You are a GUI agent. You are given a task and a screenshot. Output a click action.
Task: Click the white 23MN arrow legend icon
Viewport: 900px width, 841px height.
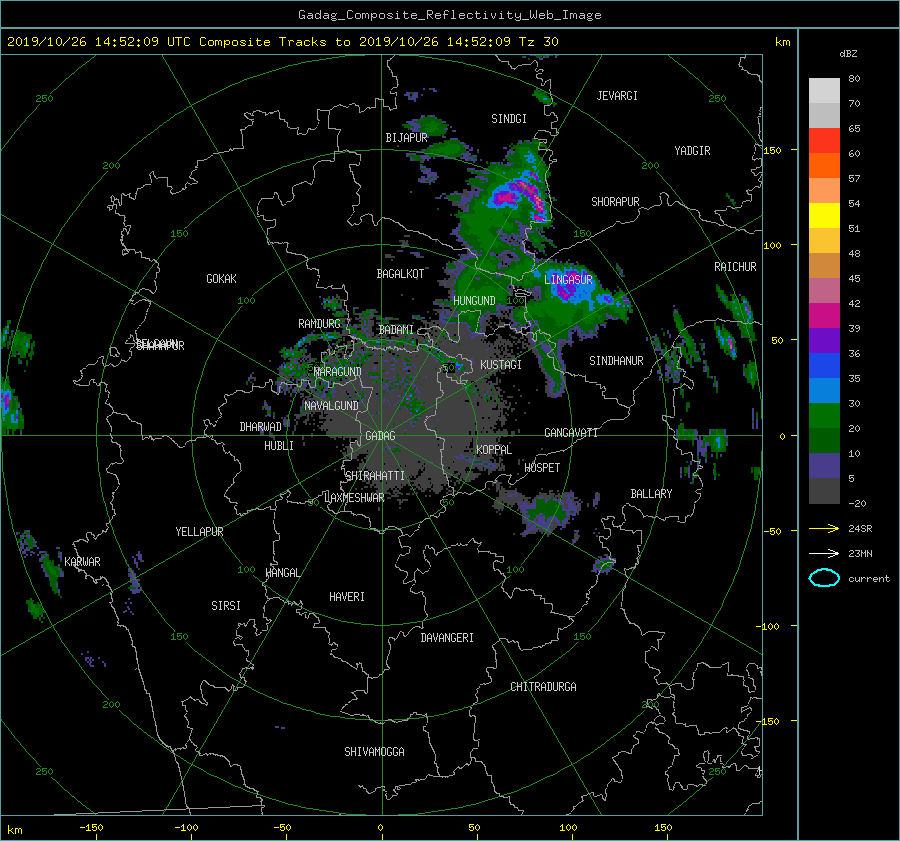tap(824, 553)
